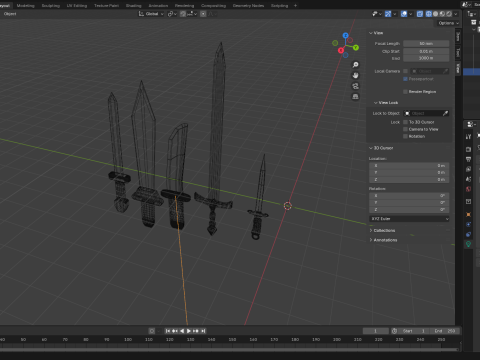Open the Object menu in header
480x360 pixels.
(x=10, y=14)
